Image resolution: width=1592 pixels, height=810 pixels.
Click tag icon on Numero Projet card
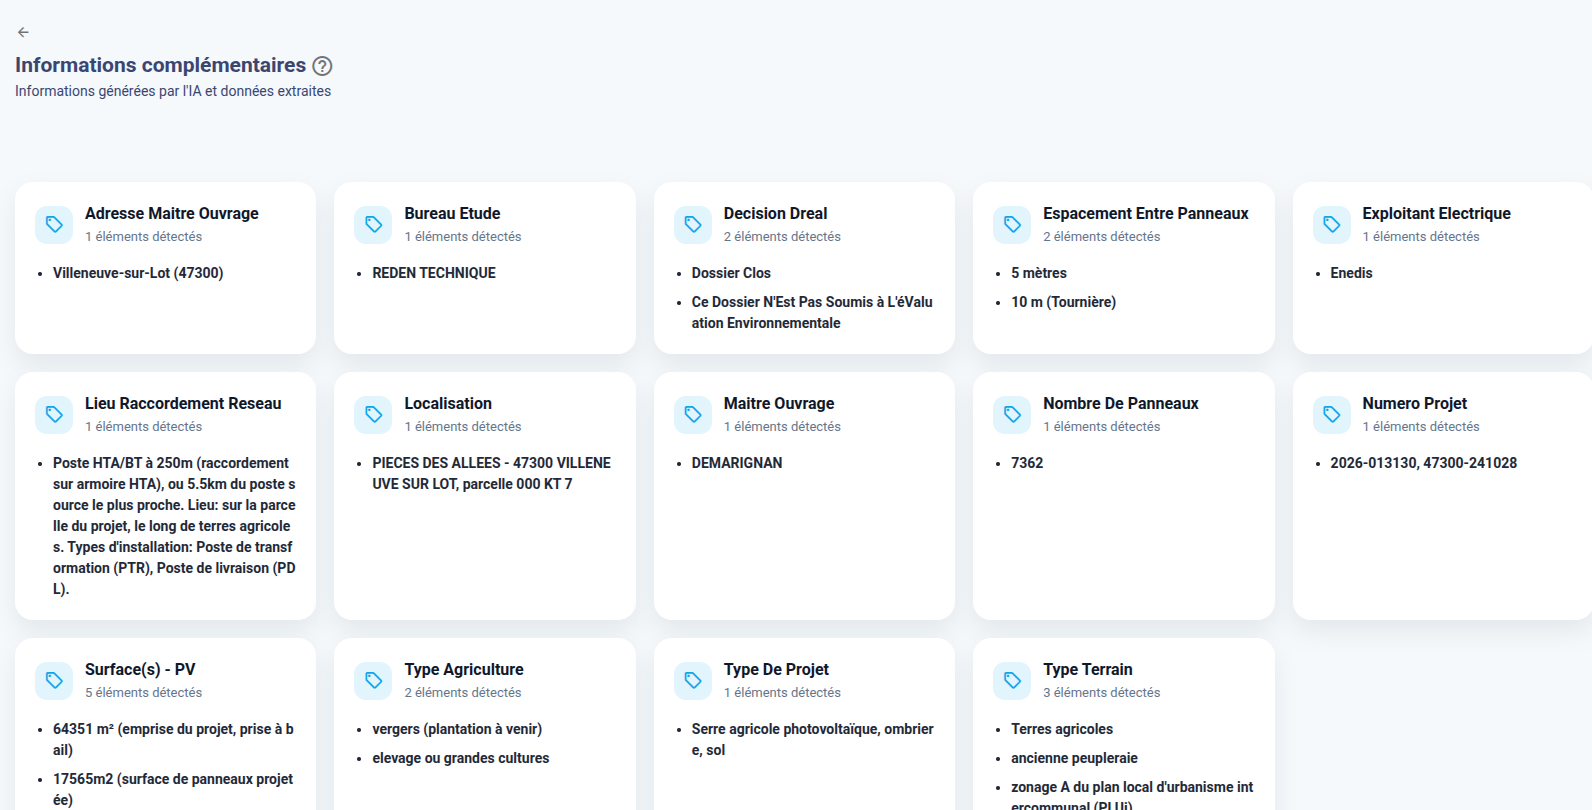(1332, 414)
